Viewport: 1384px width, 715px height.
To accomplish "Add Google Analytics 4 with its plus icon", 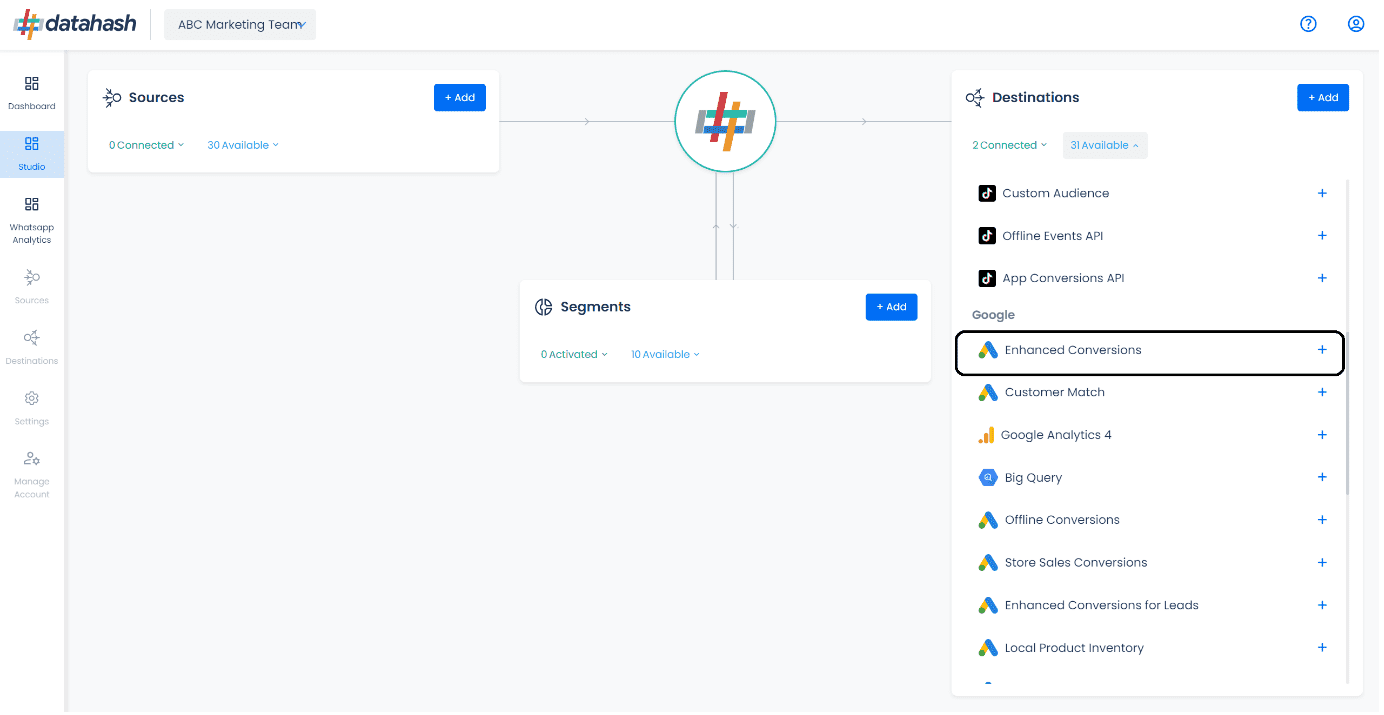I will pyautogui.click(x=1322, y=435).
